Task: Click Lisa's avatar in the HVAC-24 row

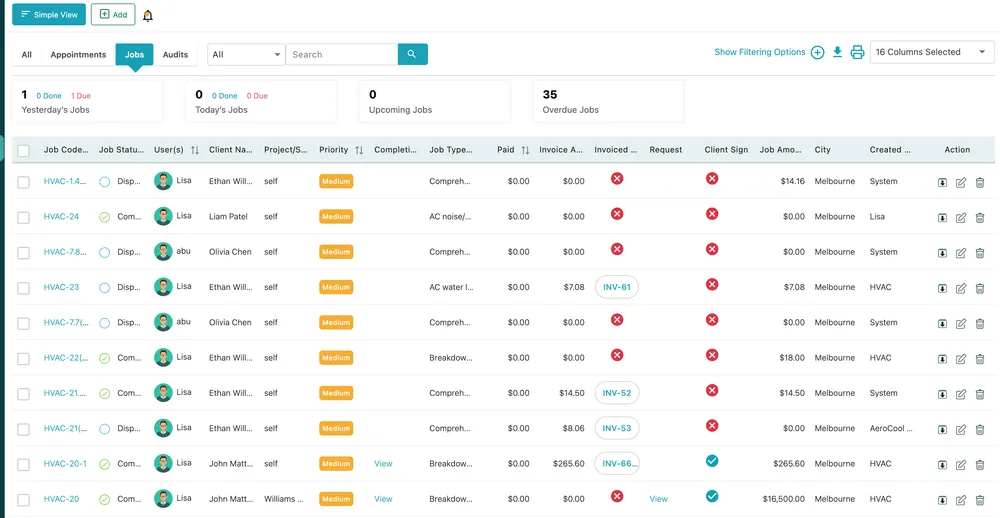Action: (163, 216)
